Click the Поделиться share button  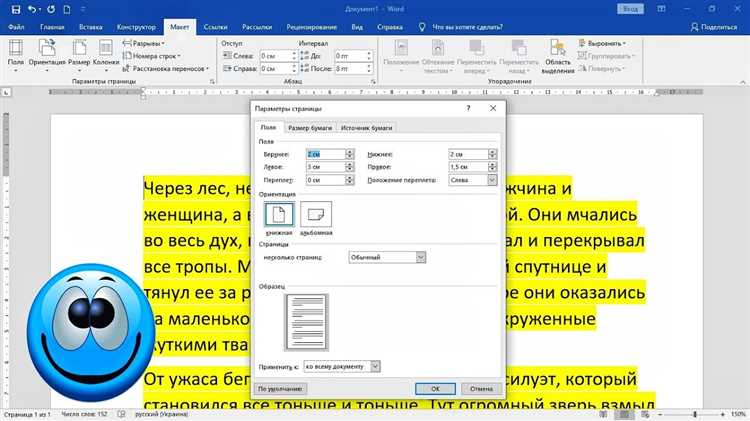714,27
